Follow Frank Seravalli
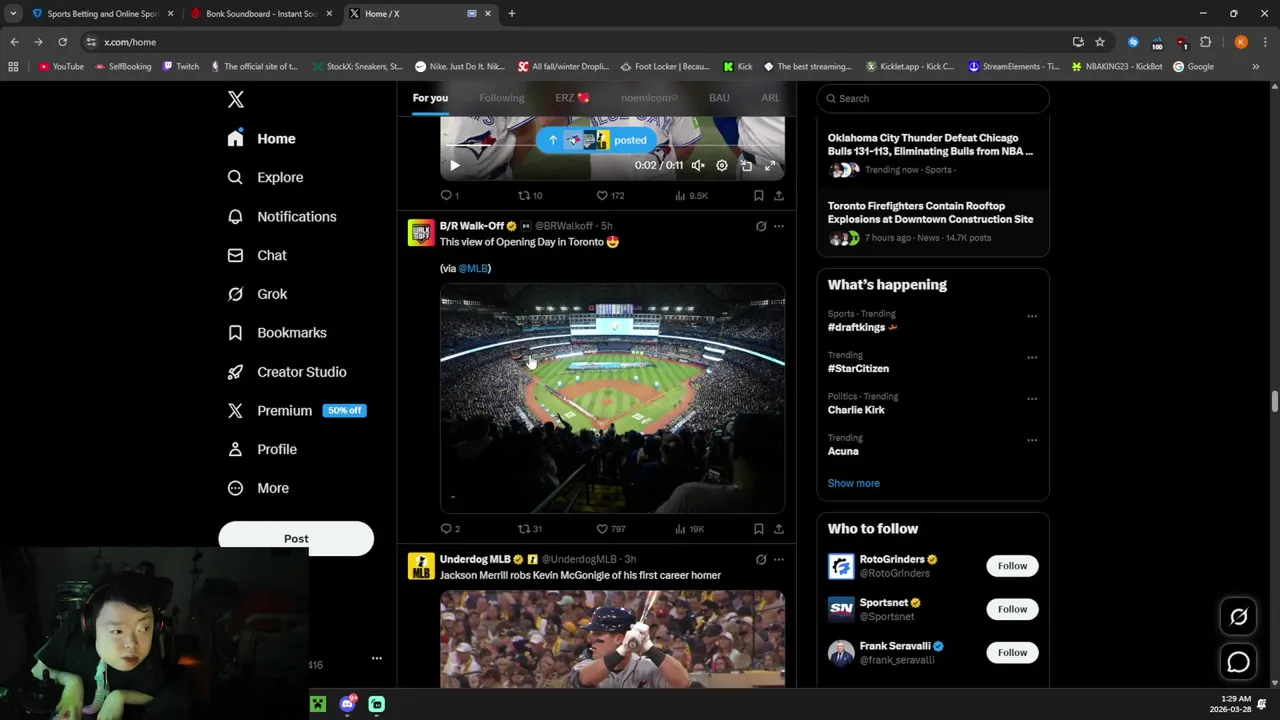Viewport: 1280px width, 720px height. pos(1012,652)
